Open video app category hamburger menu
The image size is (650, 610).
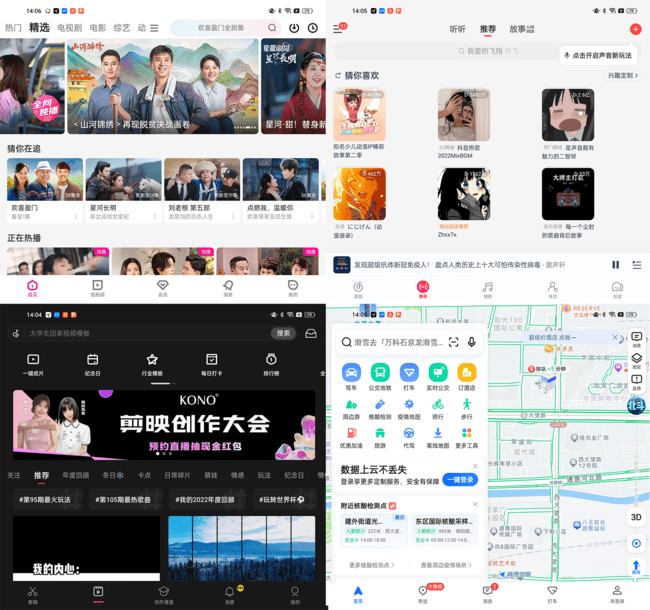point(154,28)
